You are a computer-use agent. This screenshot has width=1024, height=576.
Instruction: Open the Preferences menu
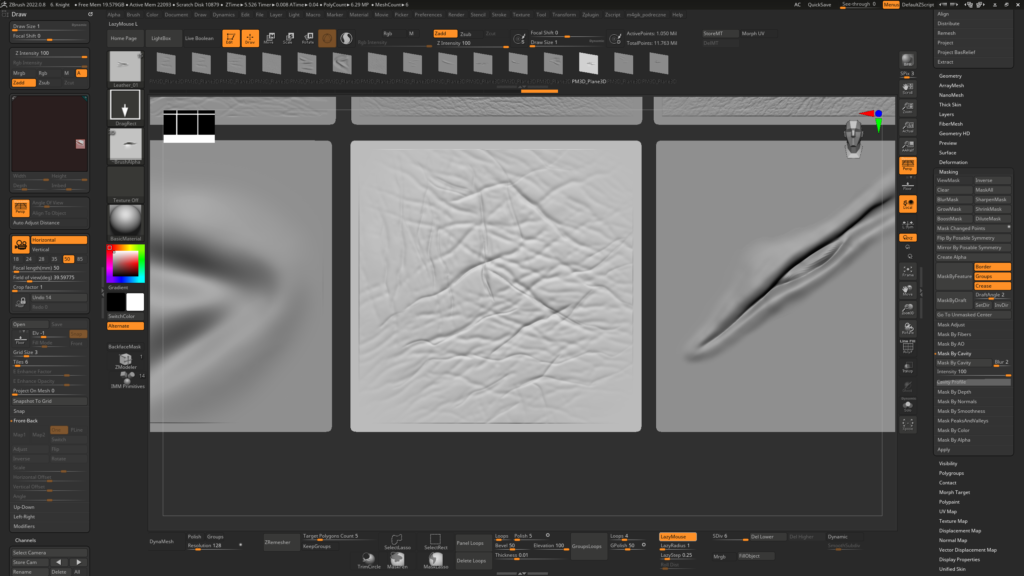point(428,14)
